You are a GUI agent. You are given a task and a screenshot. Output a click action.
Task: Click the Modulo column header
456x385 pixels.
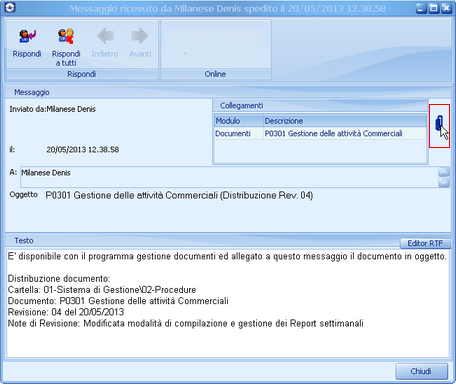tap(238, 121)
